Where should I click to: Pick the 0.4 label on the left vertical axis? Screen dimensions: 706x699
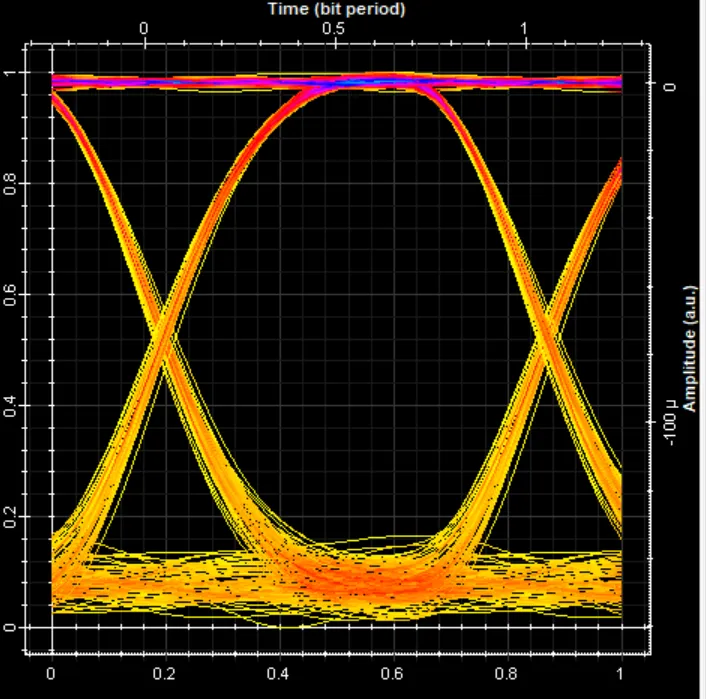coord(9,405)
